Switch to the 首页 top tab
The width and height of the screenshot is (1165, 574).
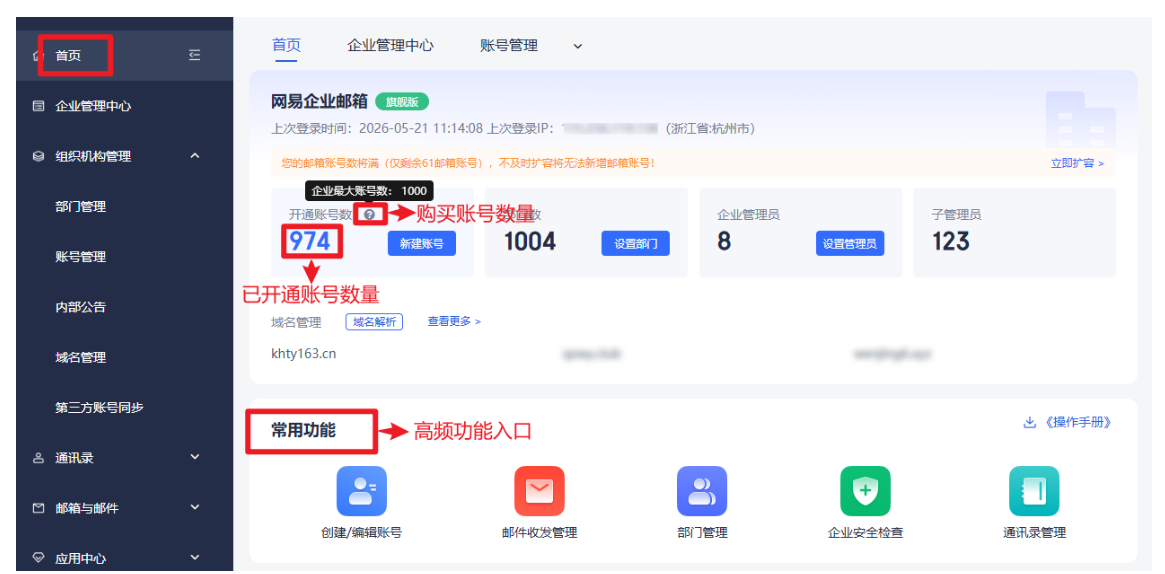click(286, 45)
